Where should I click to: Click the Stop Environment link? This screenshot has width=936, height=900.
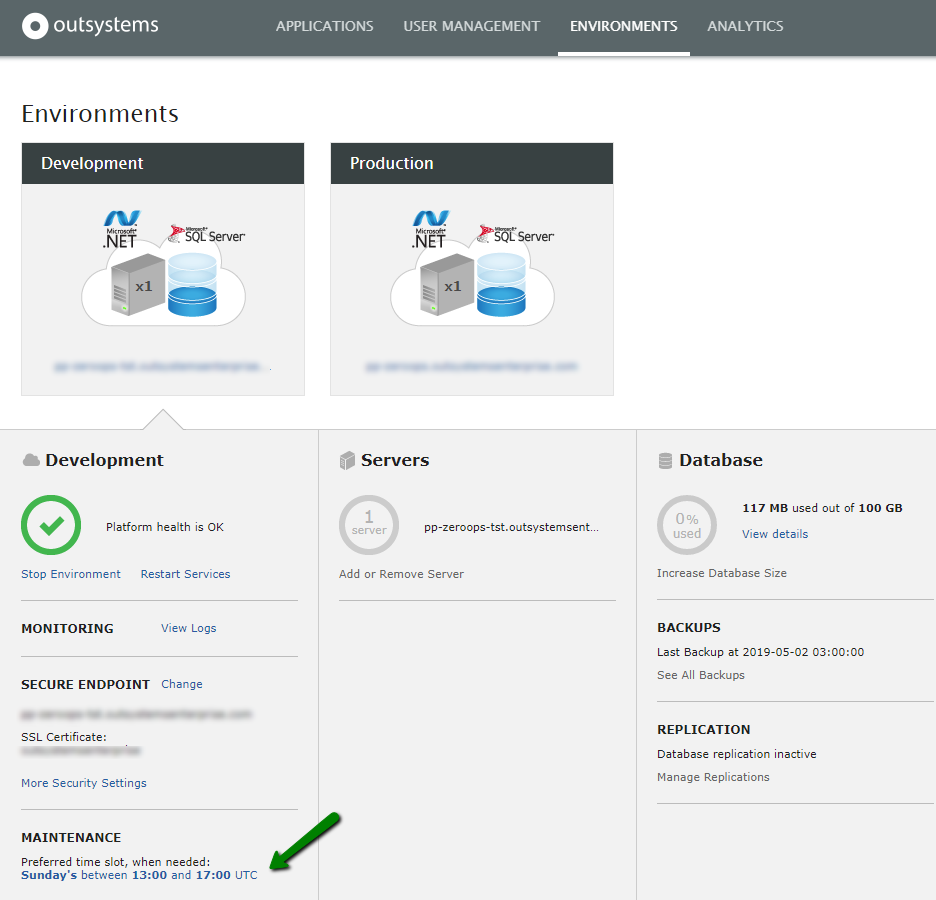71,574
